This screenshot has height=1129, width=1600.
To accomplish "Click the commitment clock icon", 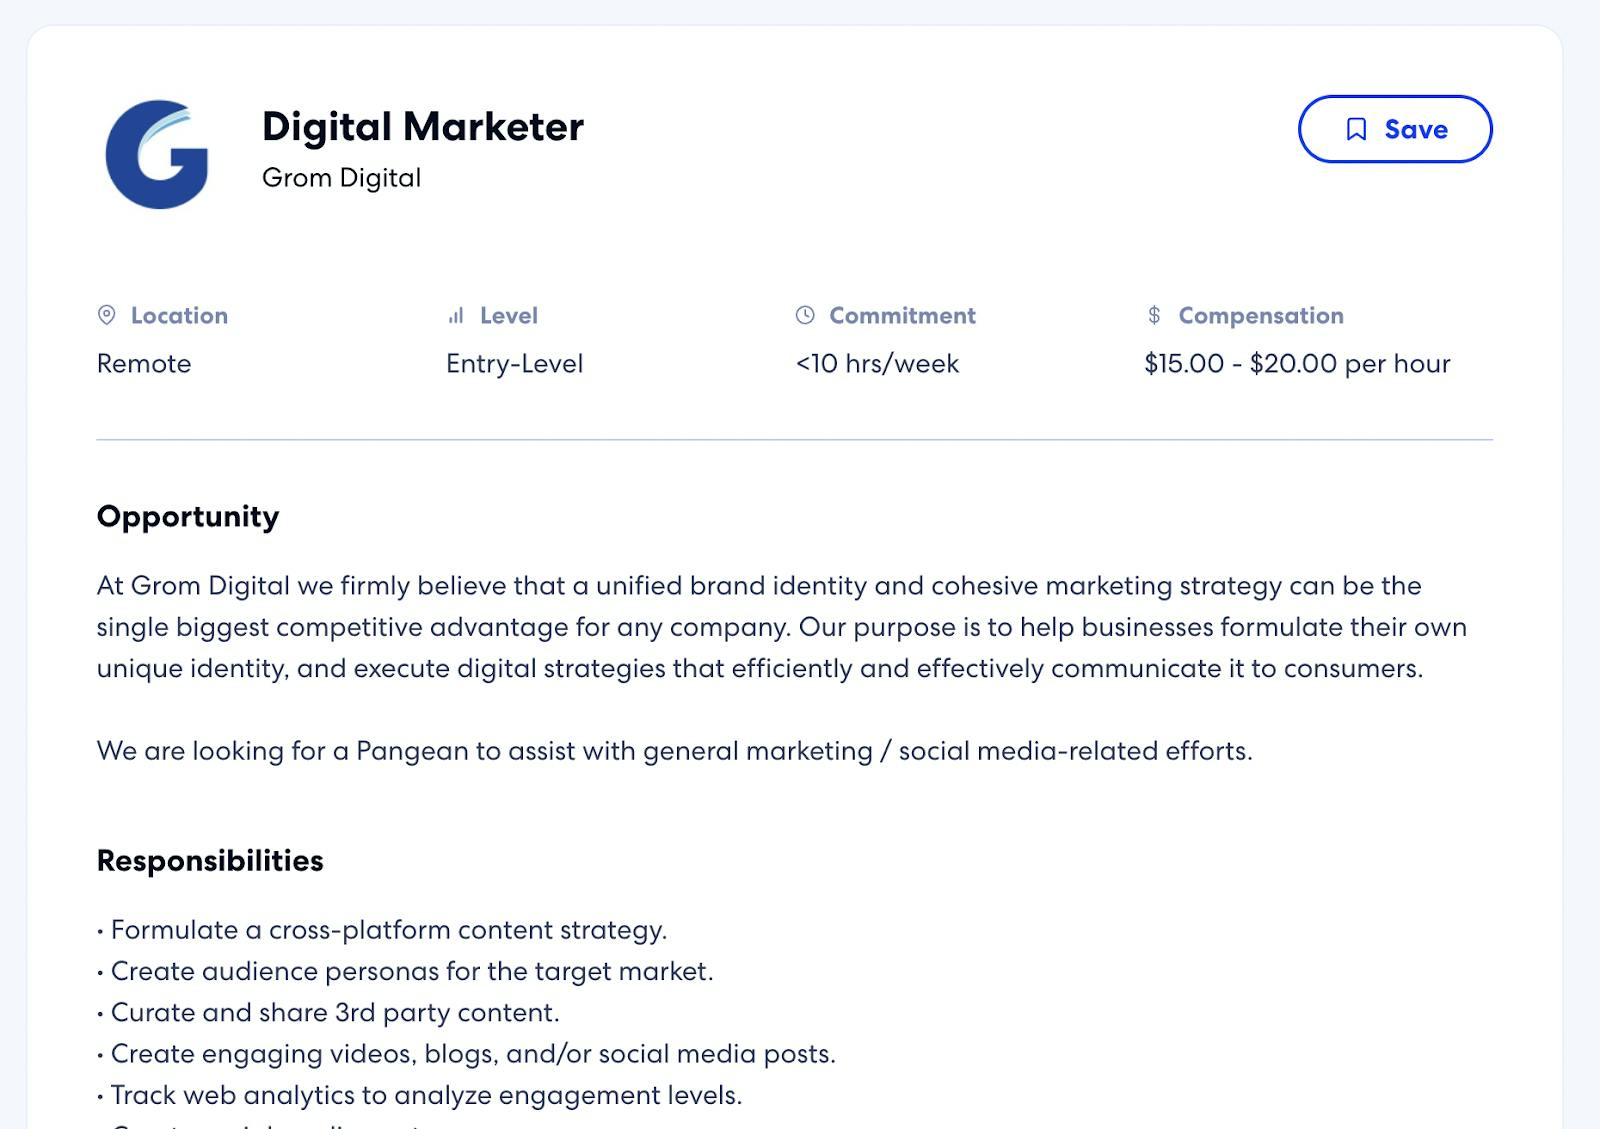I will coord(805,315).
